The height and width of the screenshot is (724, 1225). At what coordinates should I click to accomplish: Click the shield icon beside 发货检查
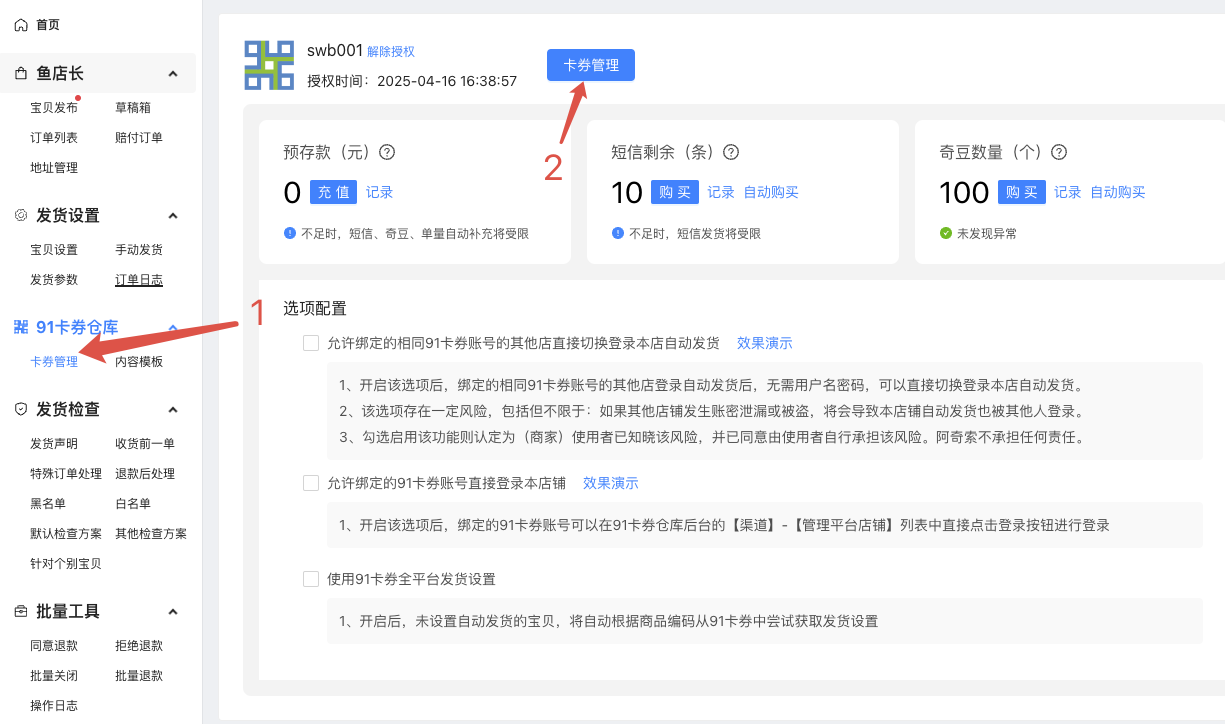coord(21,410)
